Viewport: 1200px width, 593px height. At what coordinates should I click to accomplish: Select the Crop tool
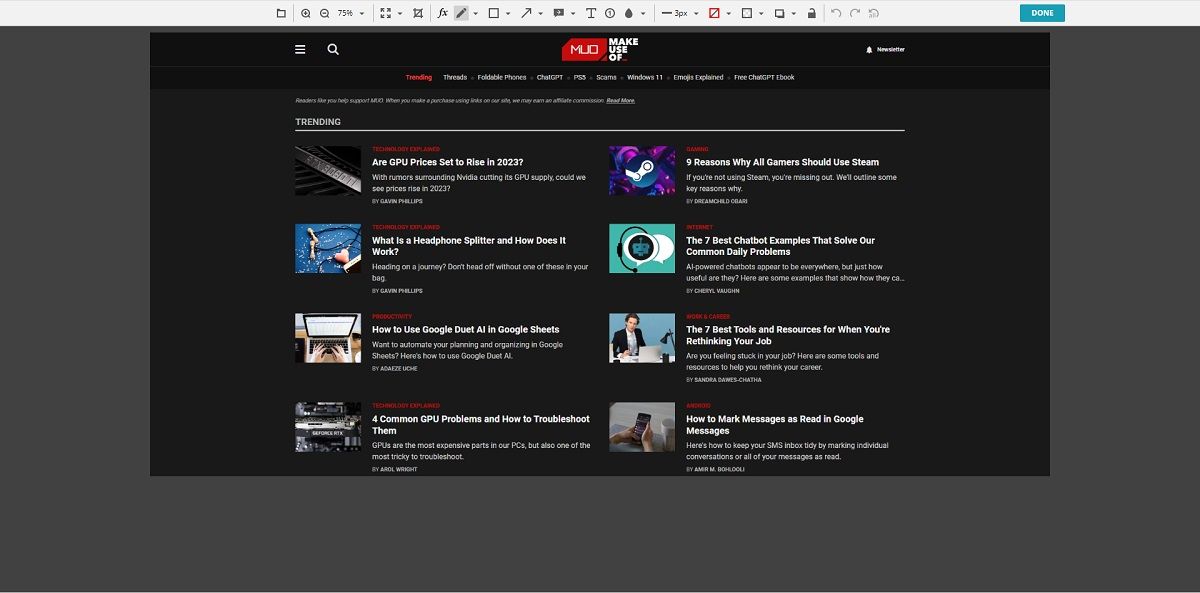419,13
